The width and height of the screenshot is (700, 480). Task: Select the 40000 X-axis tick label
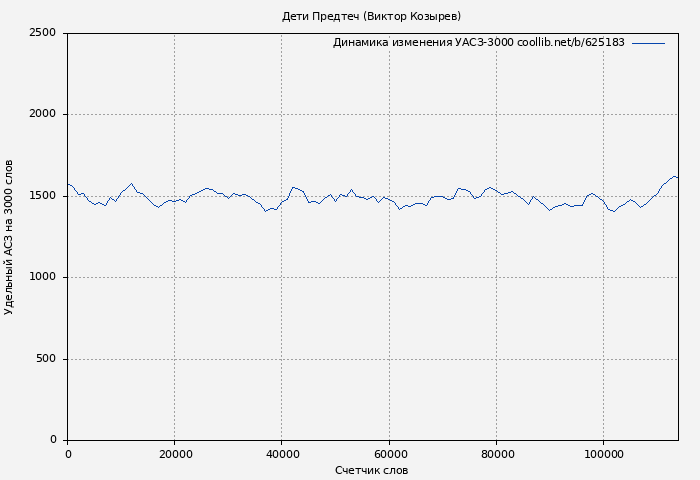click(282, 454)
